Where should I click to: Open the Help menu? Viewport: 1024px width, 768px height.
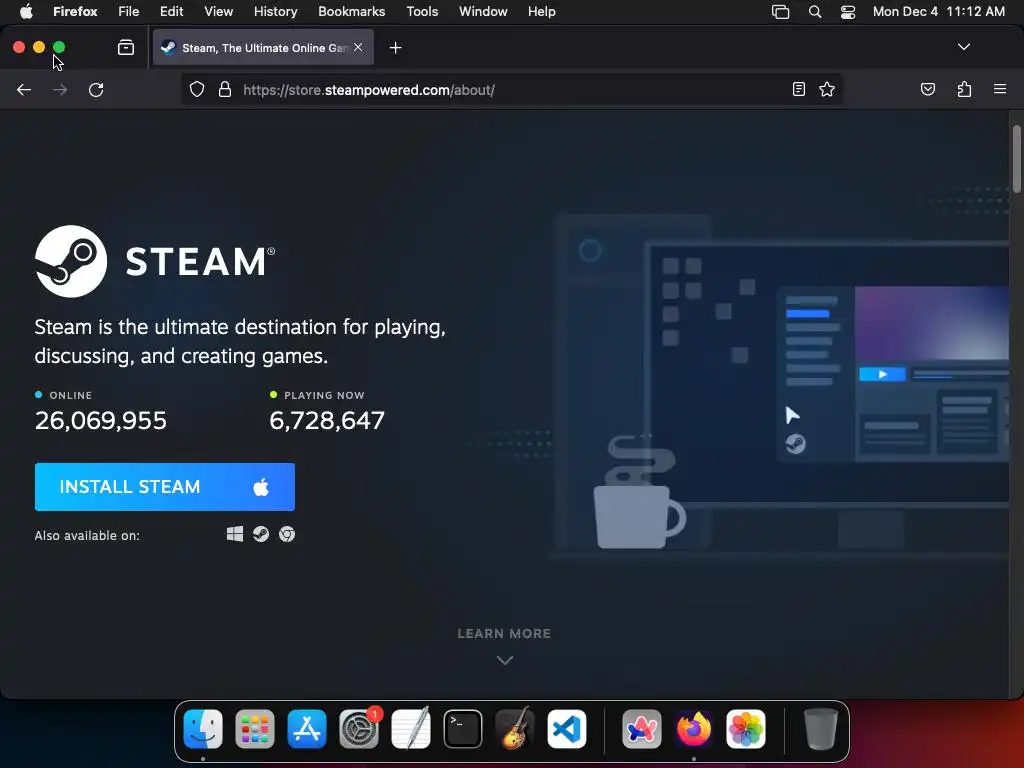pos(541,11)
